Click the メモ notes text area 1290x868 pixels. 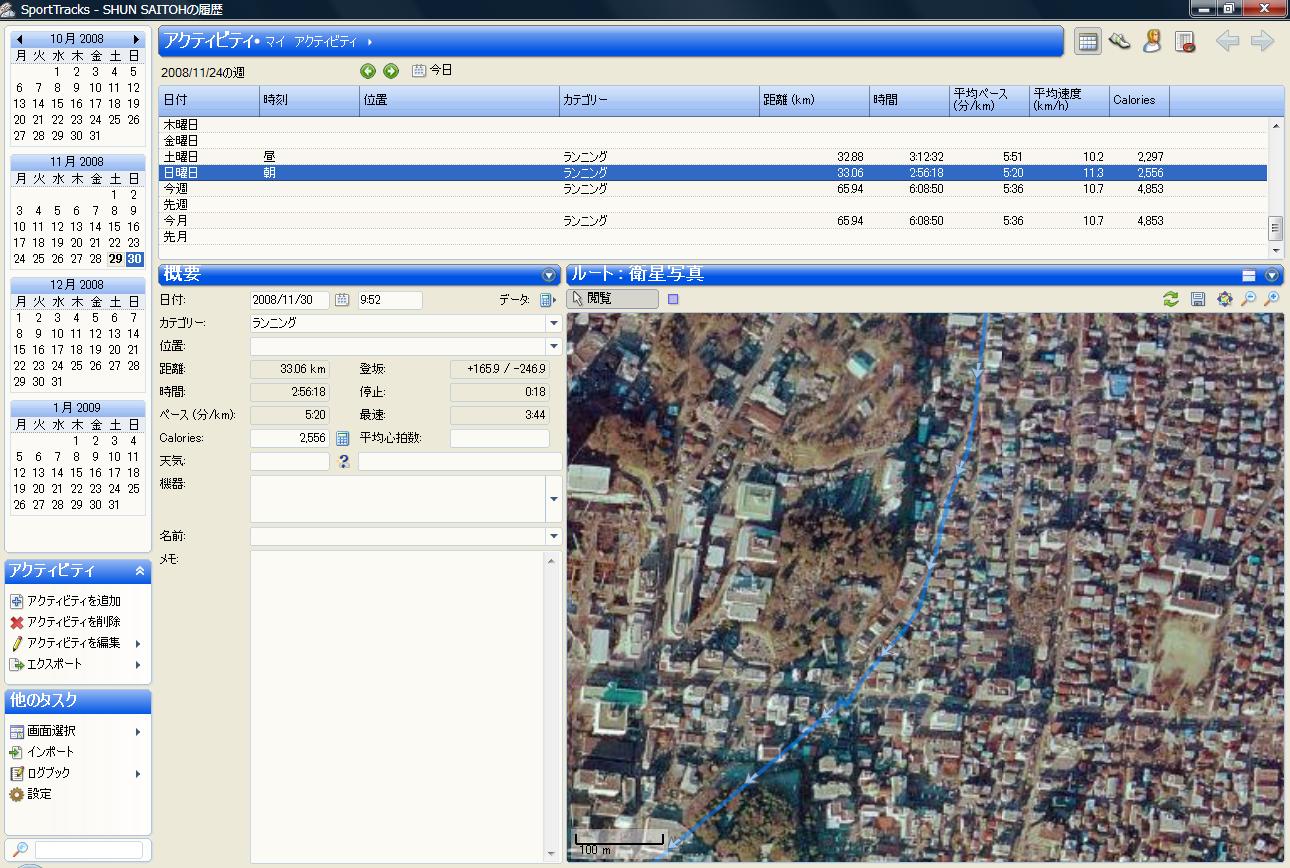coord(397,706)
